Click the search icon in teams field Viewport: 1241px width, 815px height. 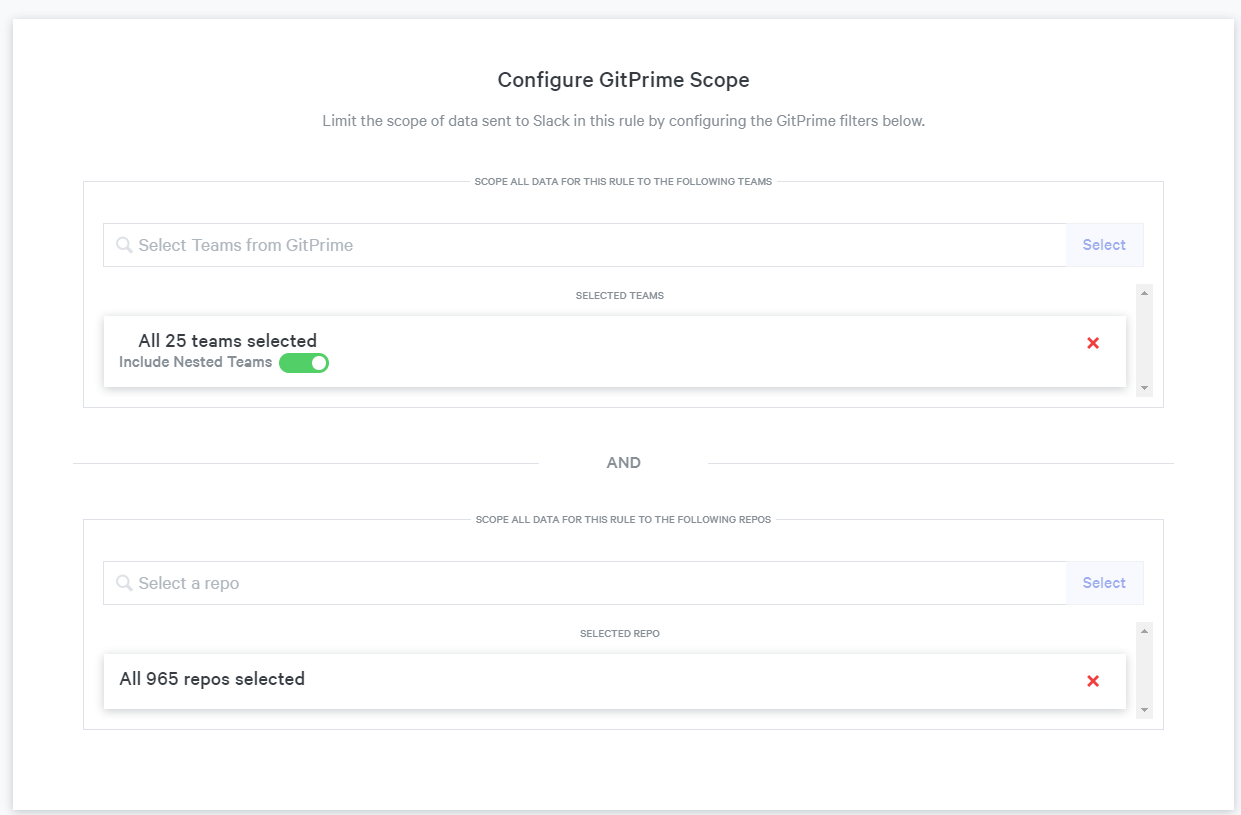[x=124, y=245]
